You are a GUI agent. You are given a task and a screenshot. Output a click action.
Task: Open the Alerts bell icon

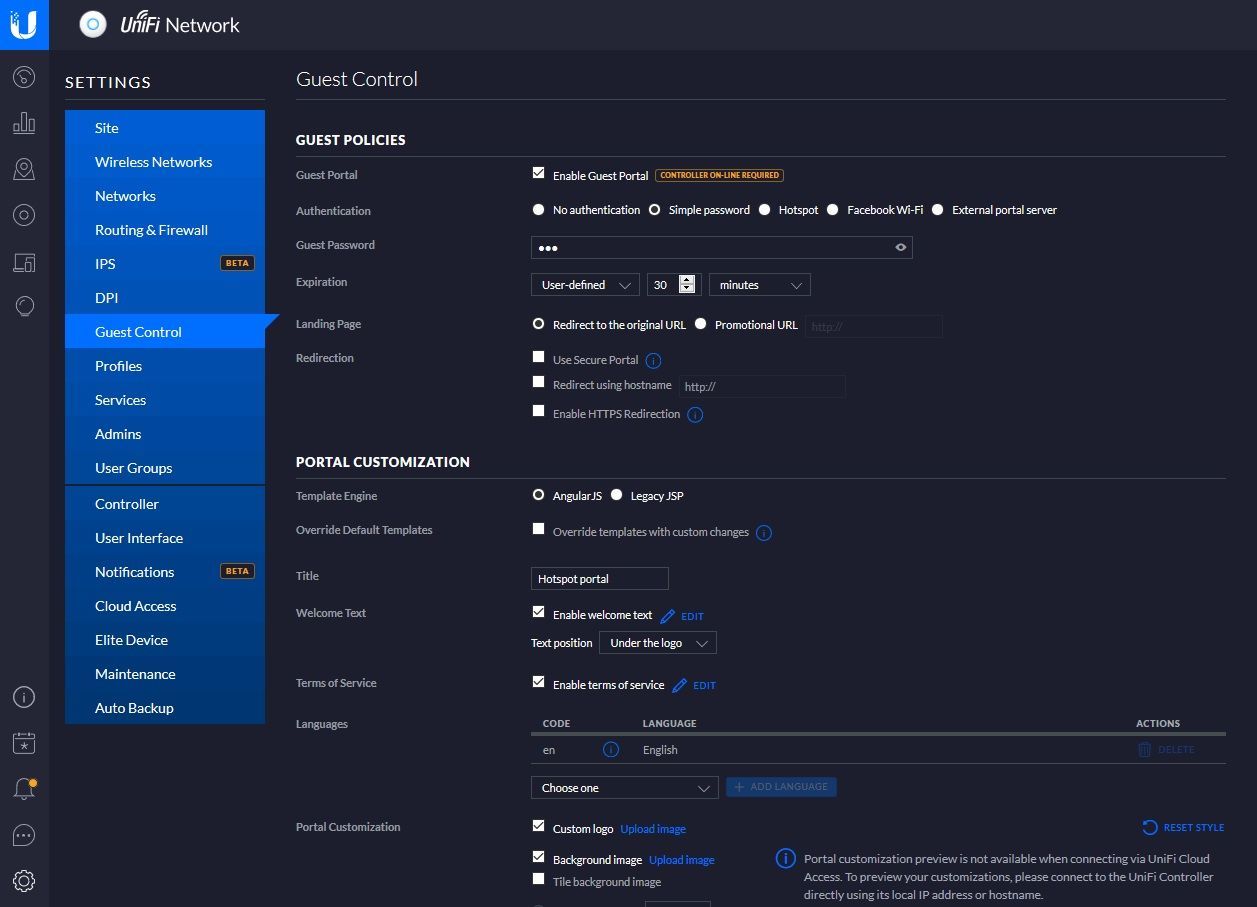24,788
